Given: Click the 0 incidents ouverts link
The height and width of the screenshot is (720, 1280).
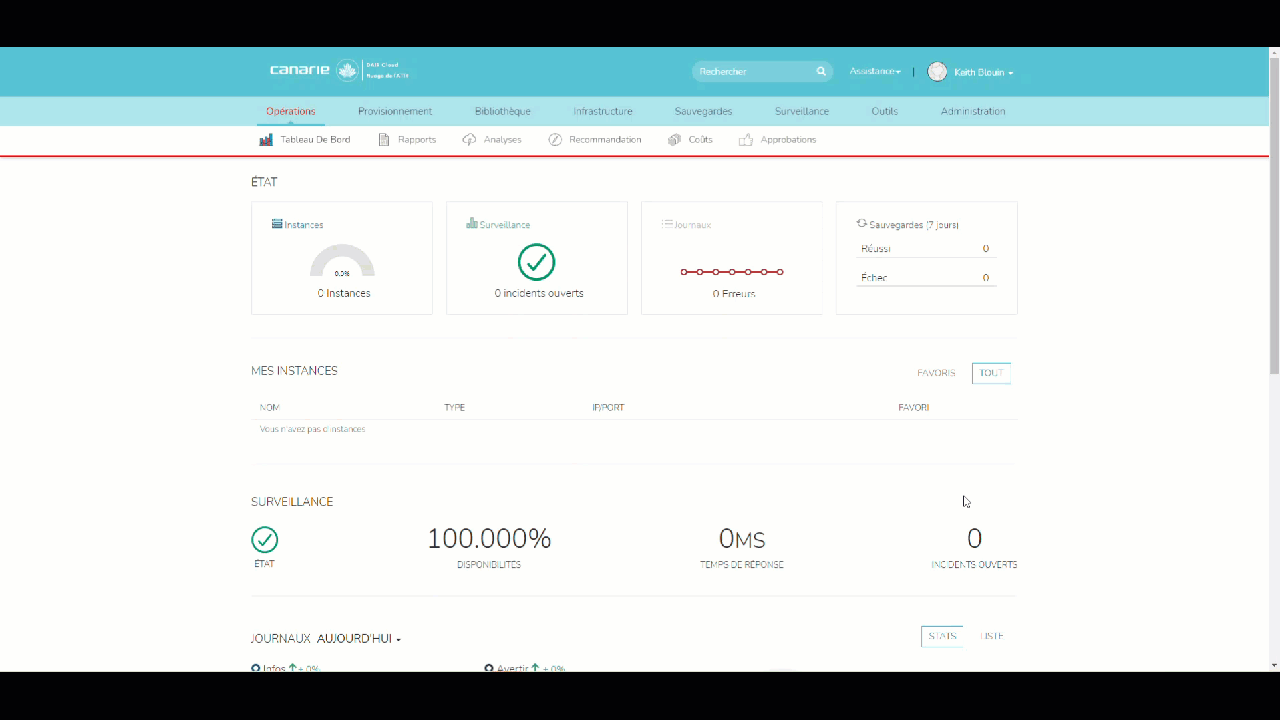Looking at the screenshot, I should [x=539, y=294].
